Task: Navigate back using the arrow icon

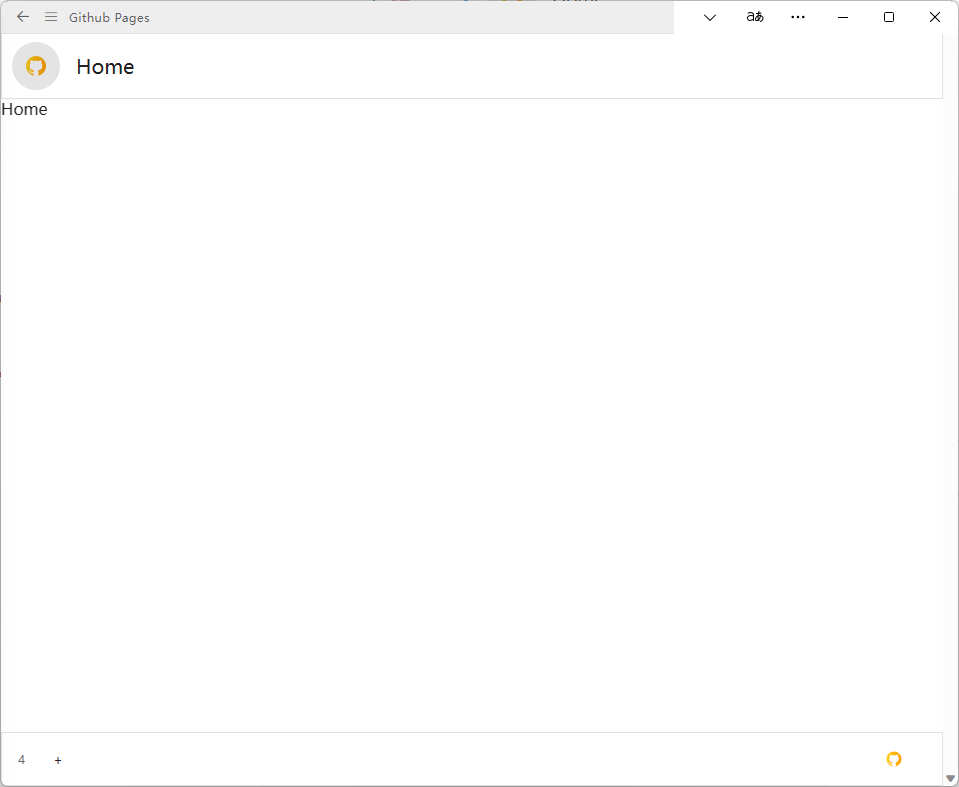Action: pos(22,16)
